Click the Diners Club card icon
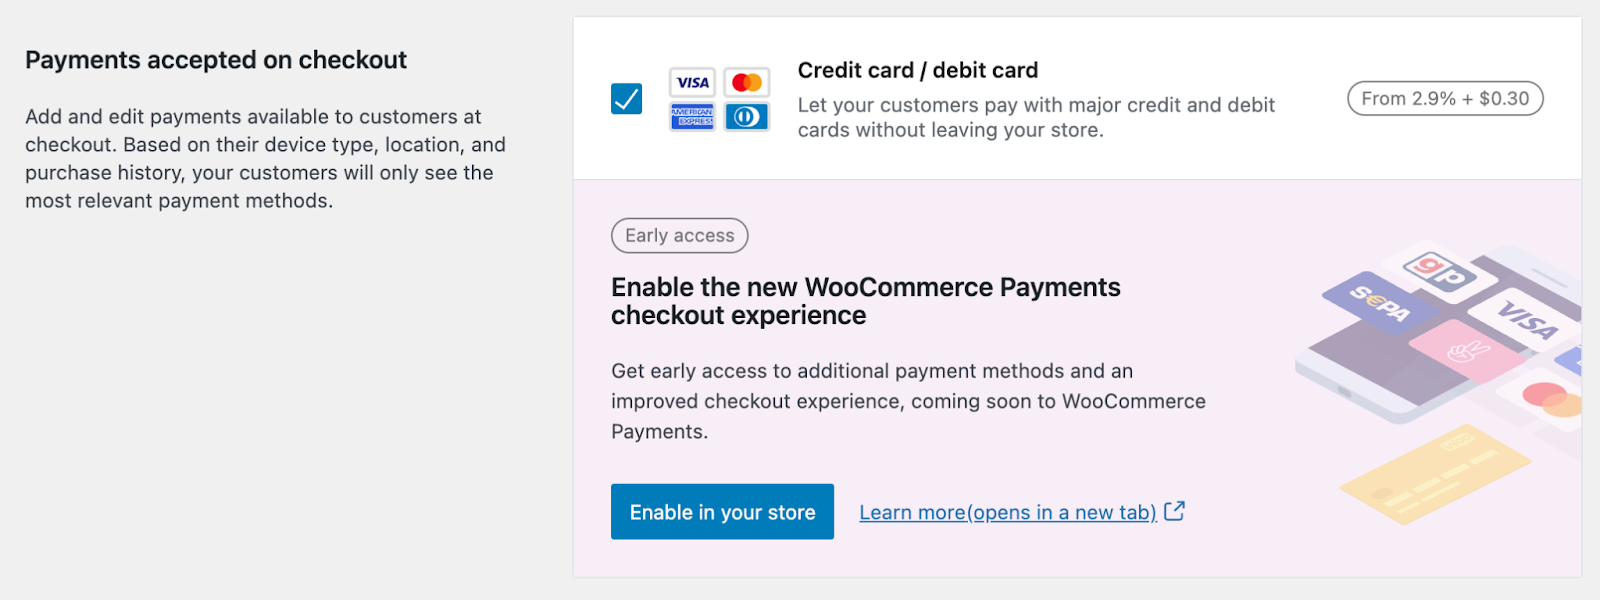This screenshot has width=1600, height=600. click(746, 116)
